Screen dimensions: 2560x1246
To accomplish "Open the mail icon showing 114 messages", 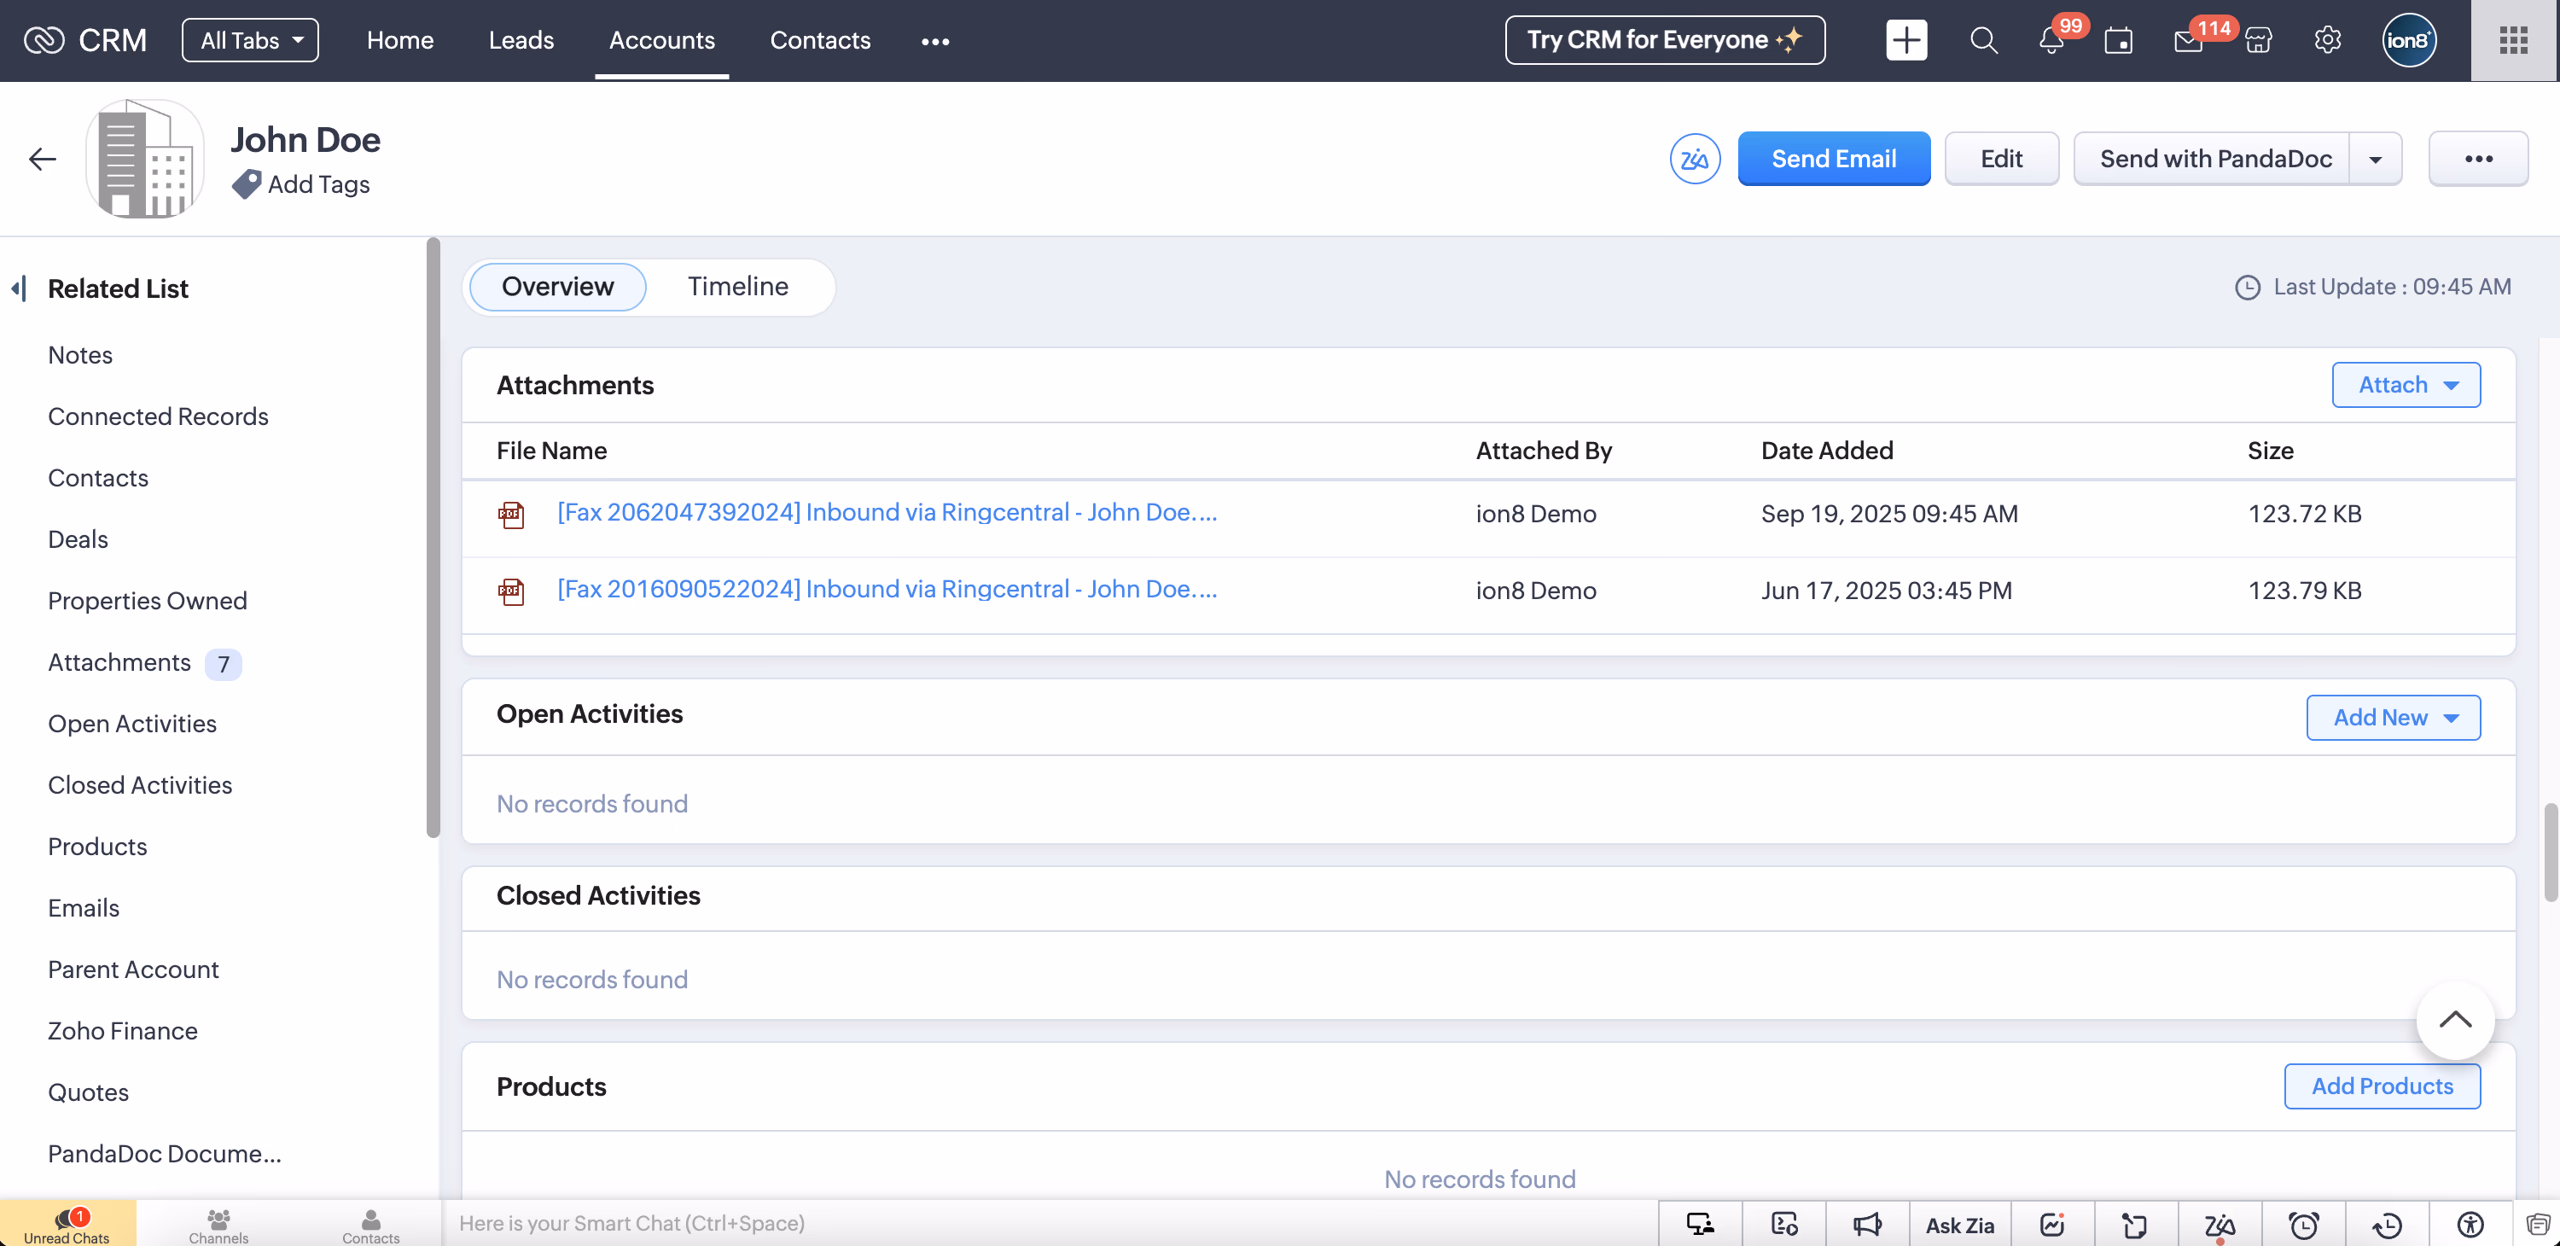I will click(x=2186, y=40).
